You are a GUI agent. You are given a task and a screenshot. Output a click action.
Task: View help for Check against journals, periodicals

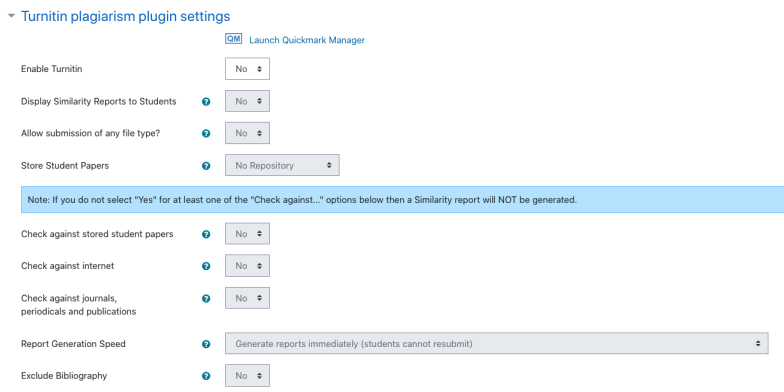(x=206, y=298)
